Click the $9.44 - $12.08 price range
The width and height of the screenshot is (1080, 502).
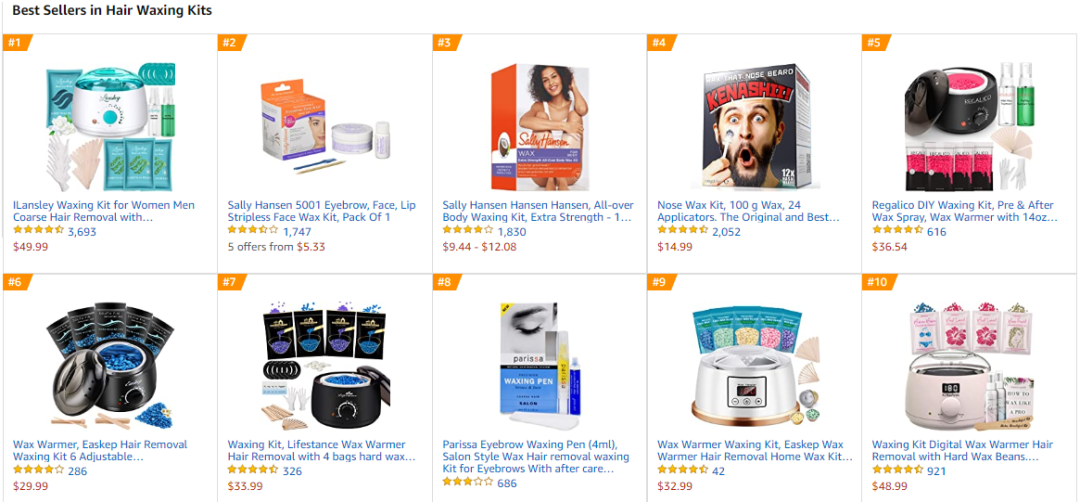coord(479,247)
